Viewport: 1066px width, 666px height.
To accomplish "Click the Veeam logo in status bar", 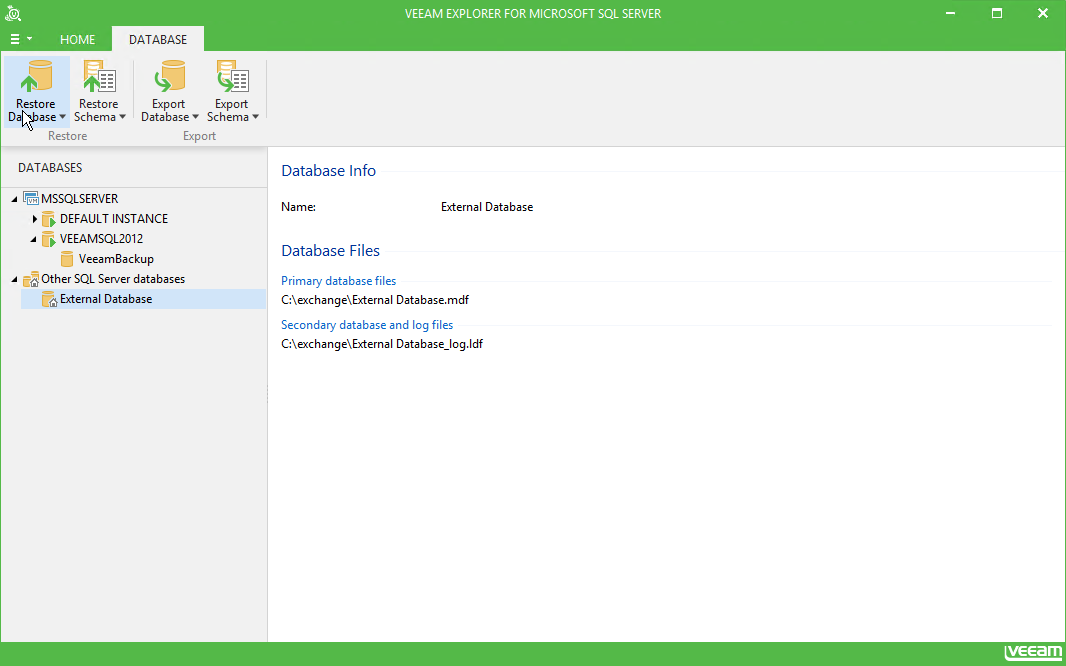I will pyautogui.click(x=1032, y=652).
